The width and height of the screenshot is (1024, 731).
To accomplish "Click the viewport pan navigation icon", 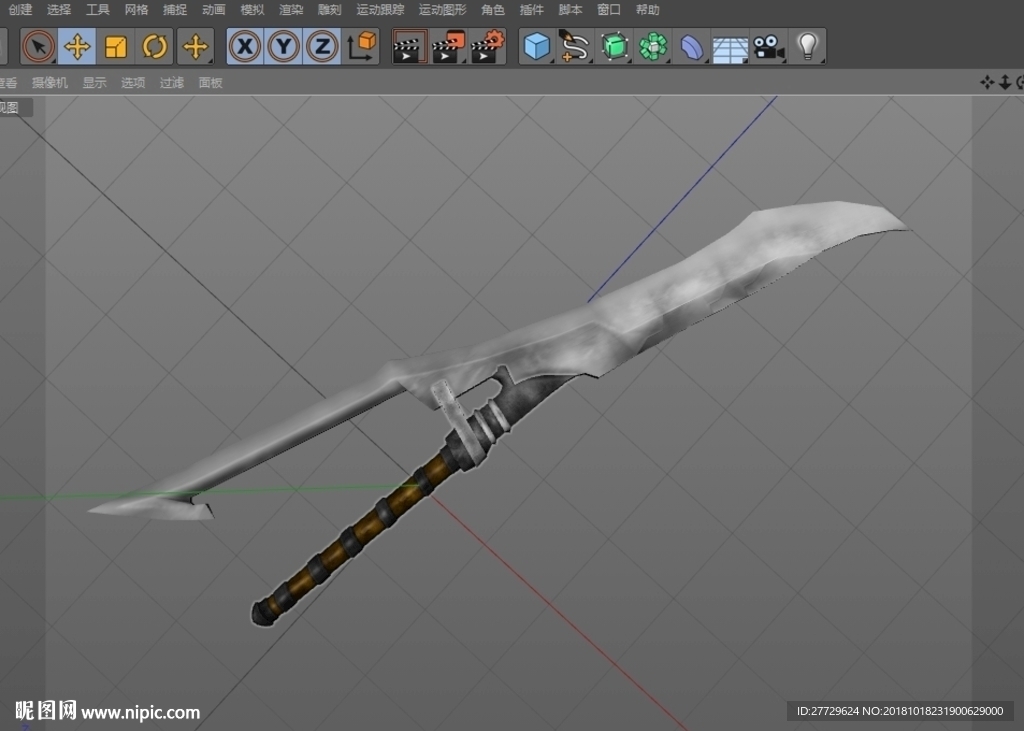I will 987,82.
